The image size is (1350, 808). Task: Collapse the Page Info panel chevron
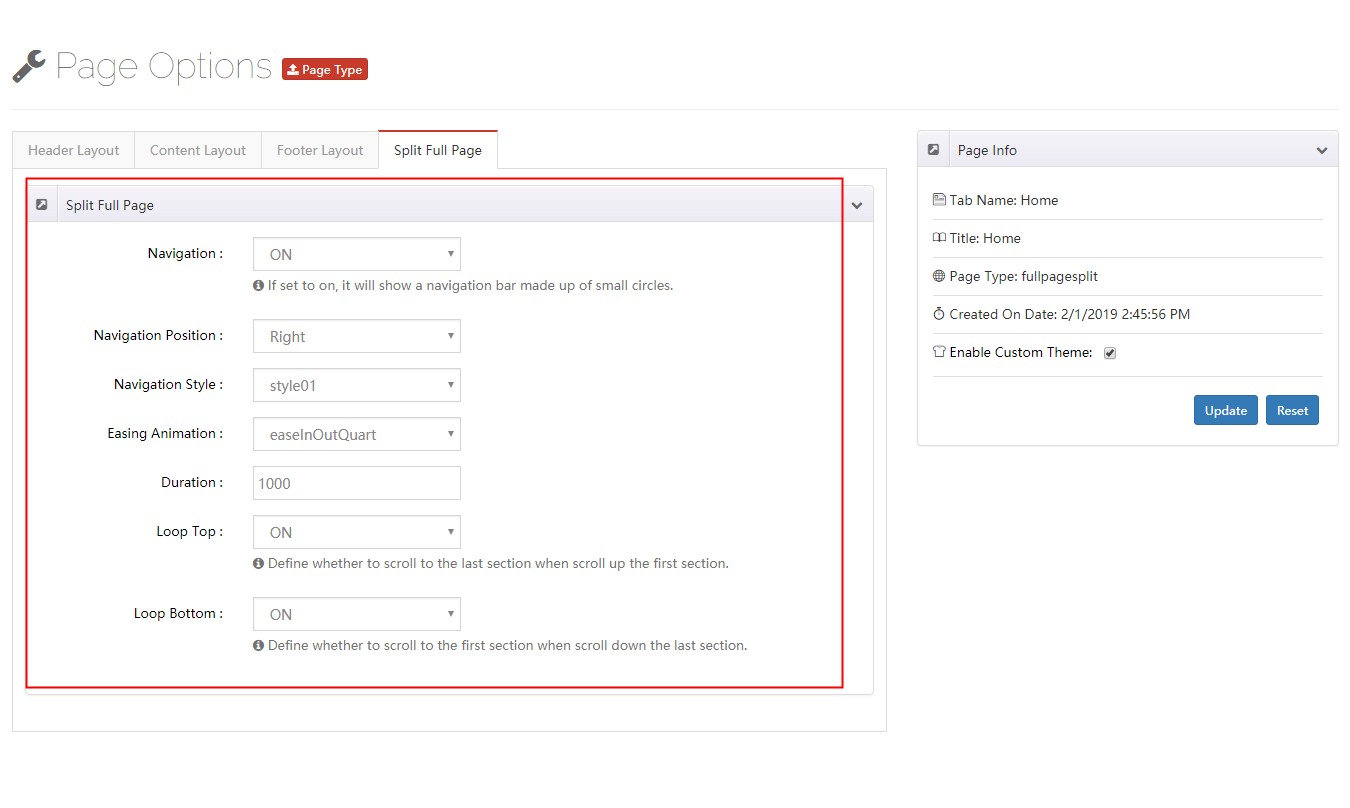point(1322,150)
